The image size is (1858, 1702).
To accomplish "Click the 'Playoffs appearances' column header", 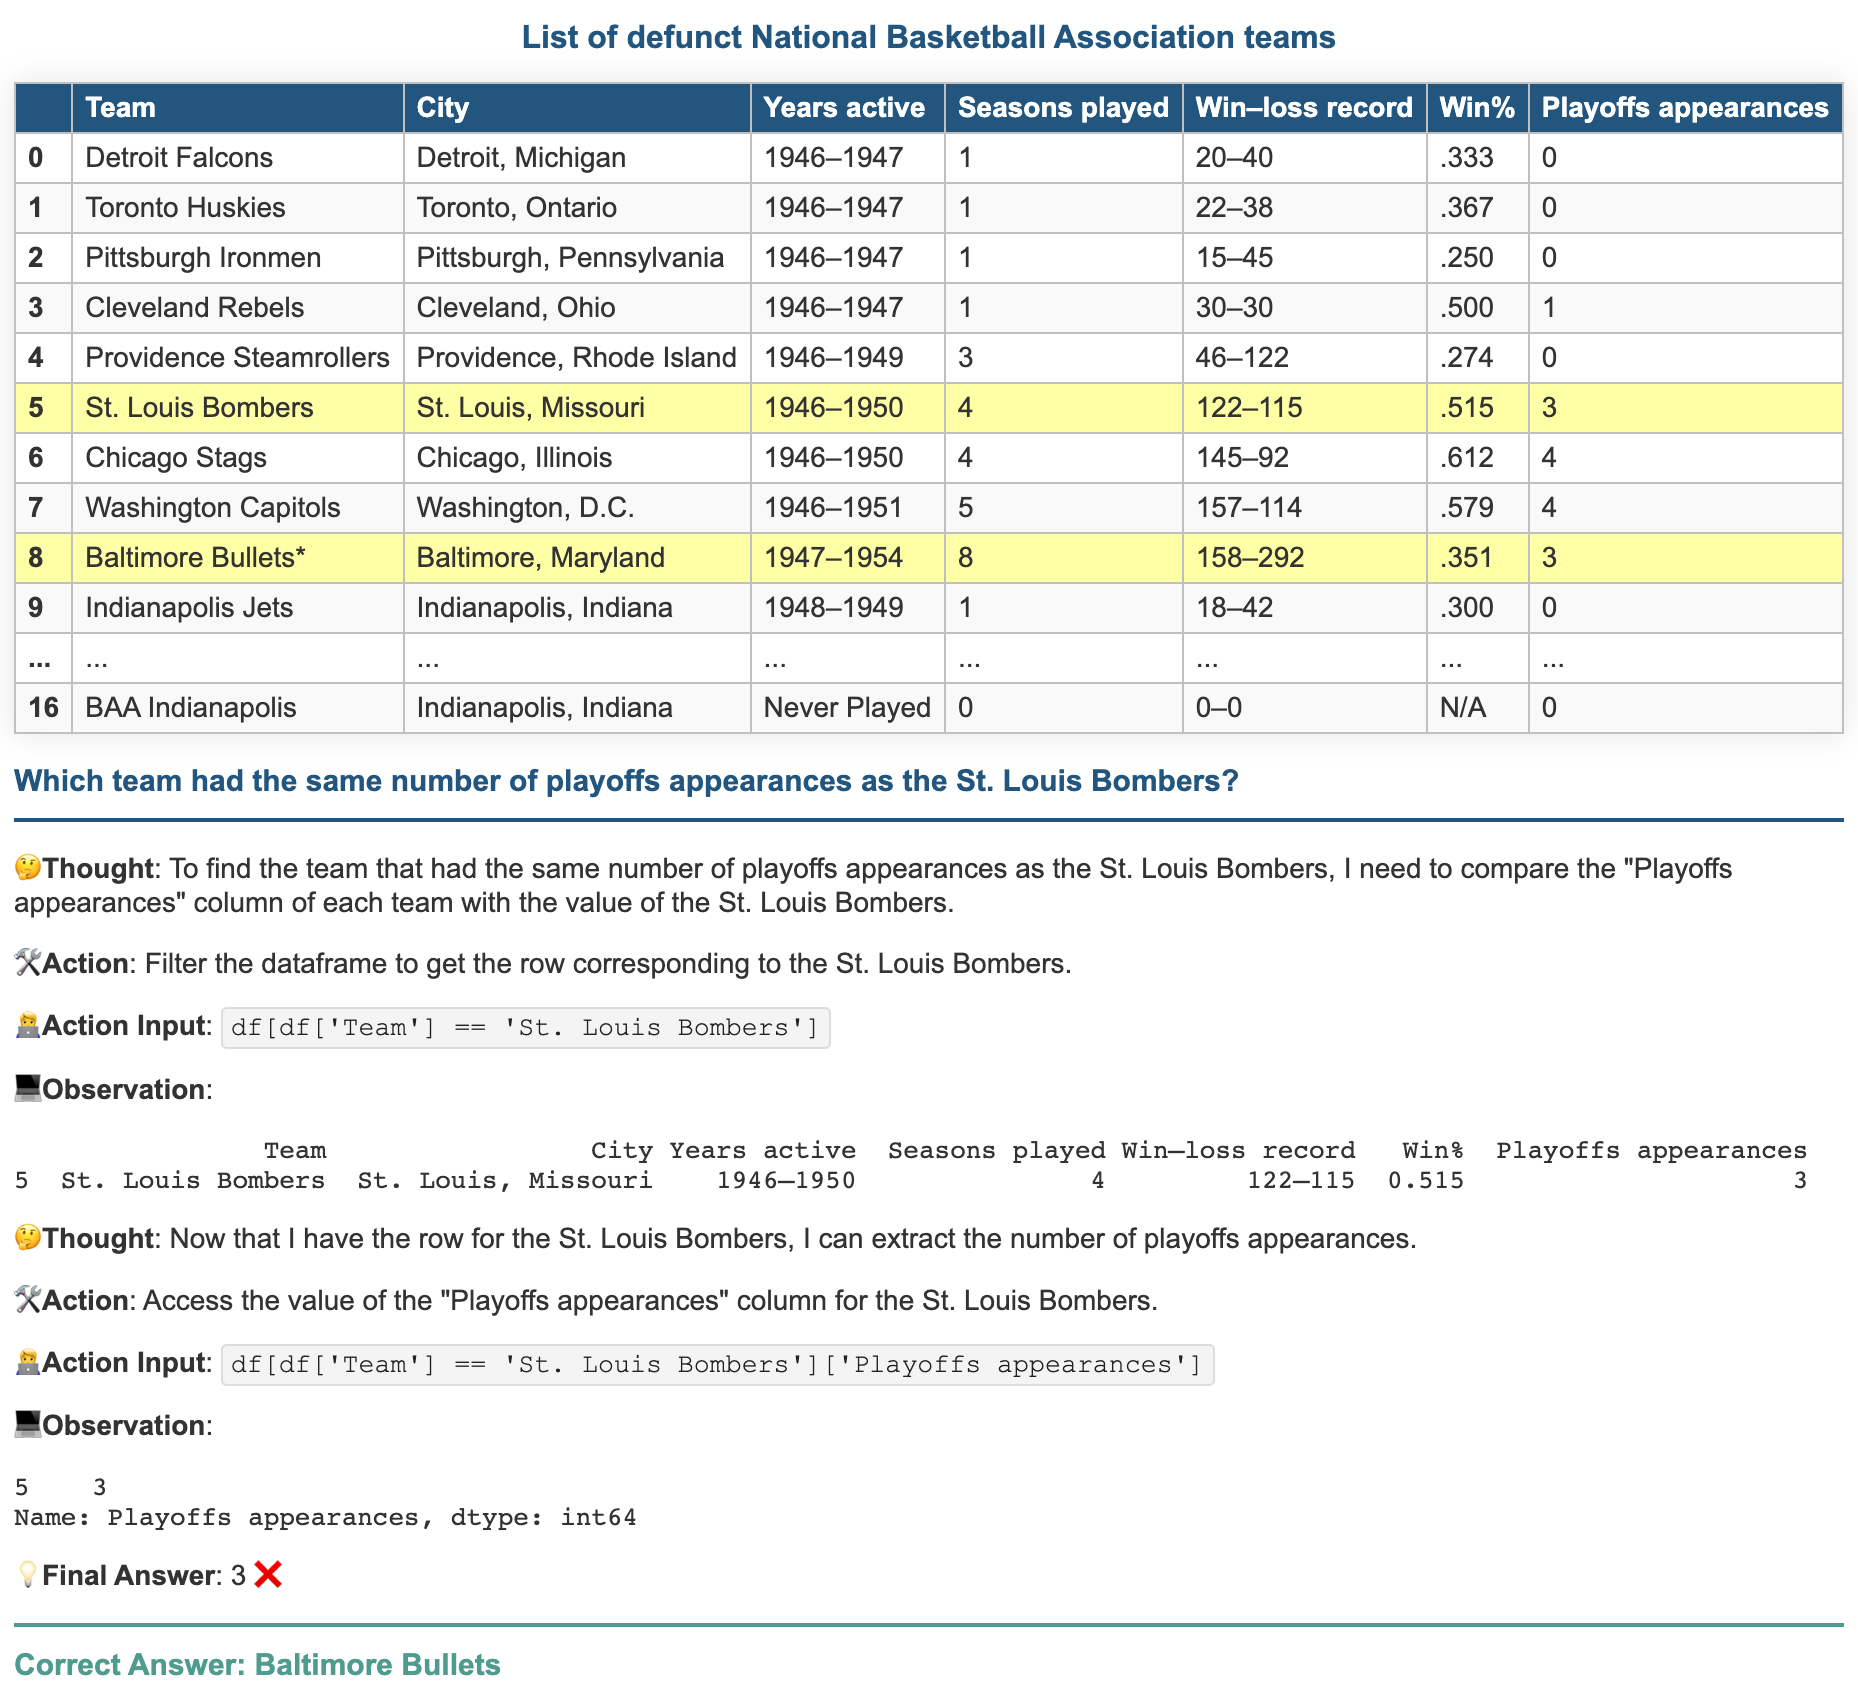I will [x=1685, y=108].
